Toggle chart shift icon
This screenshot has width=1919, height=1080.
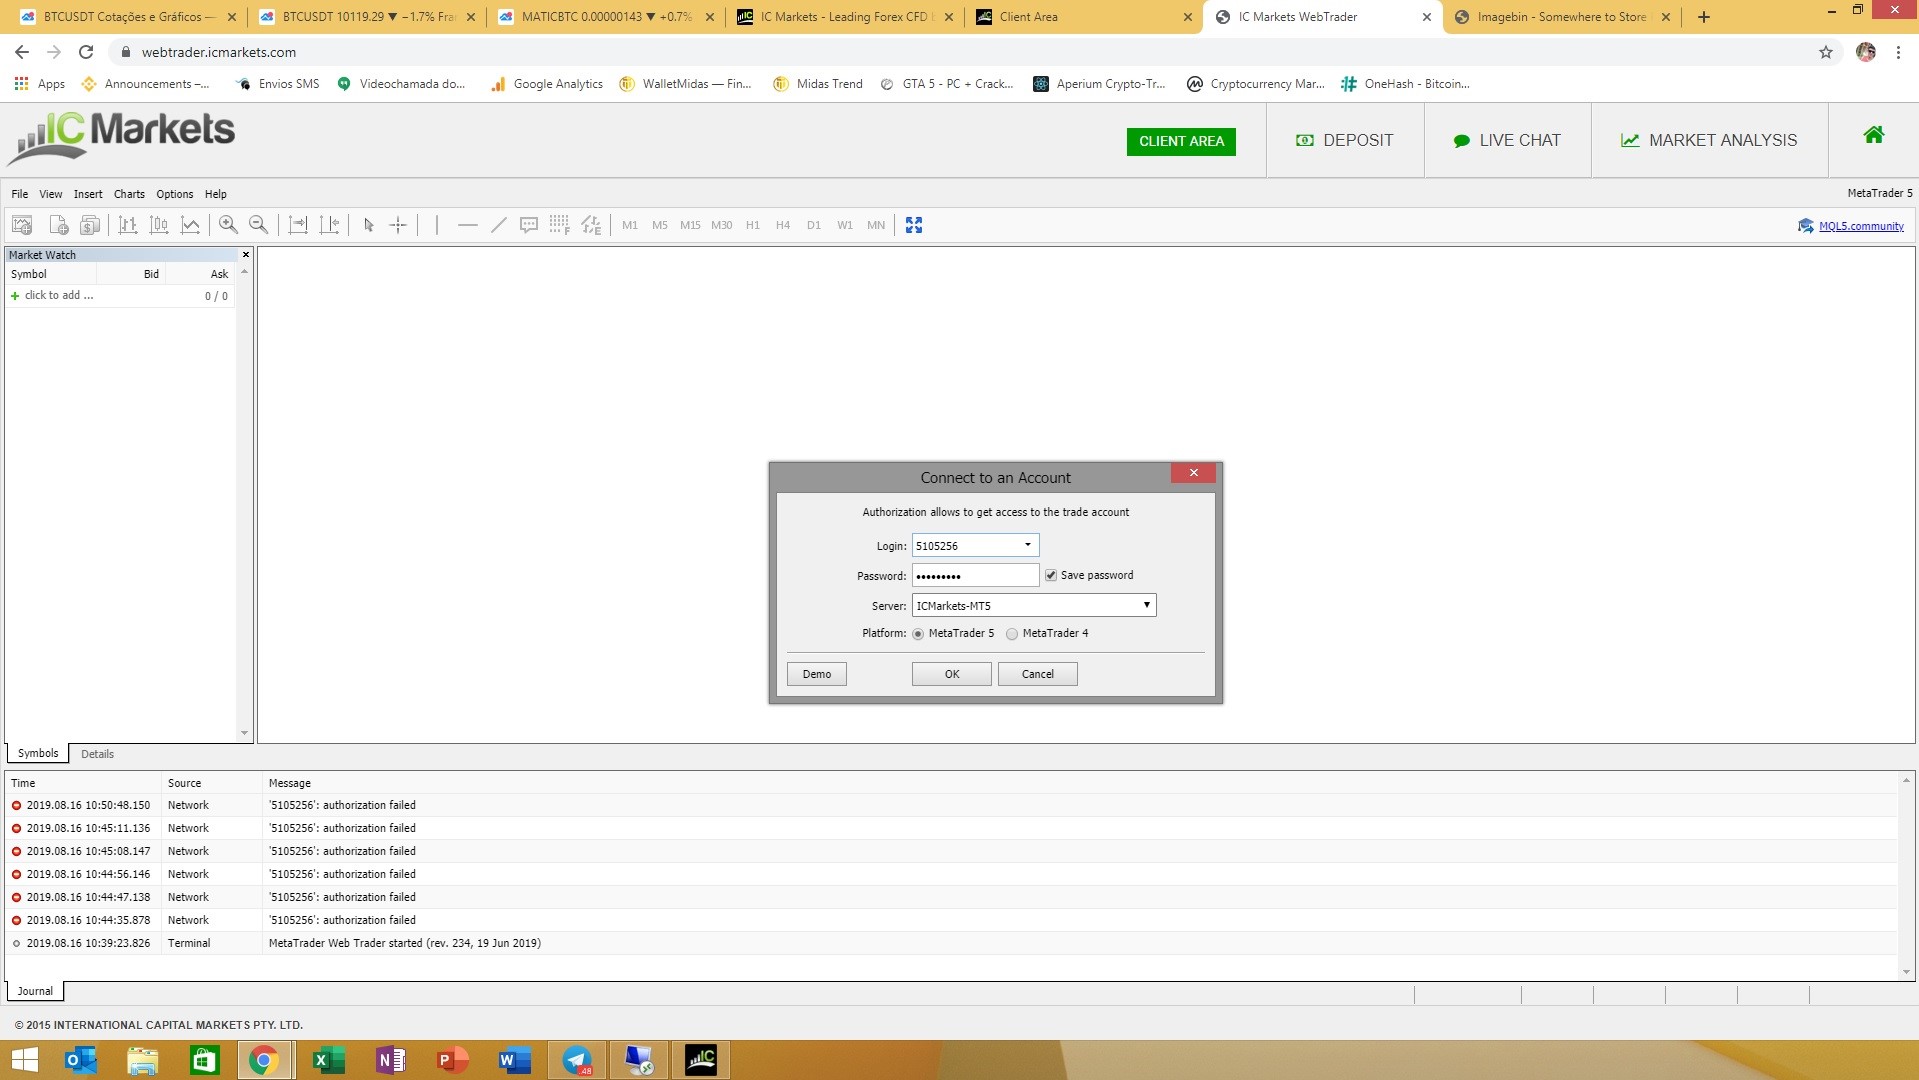[329, 225]
